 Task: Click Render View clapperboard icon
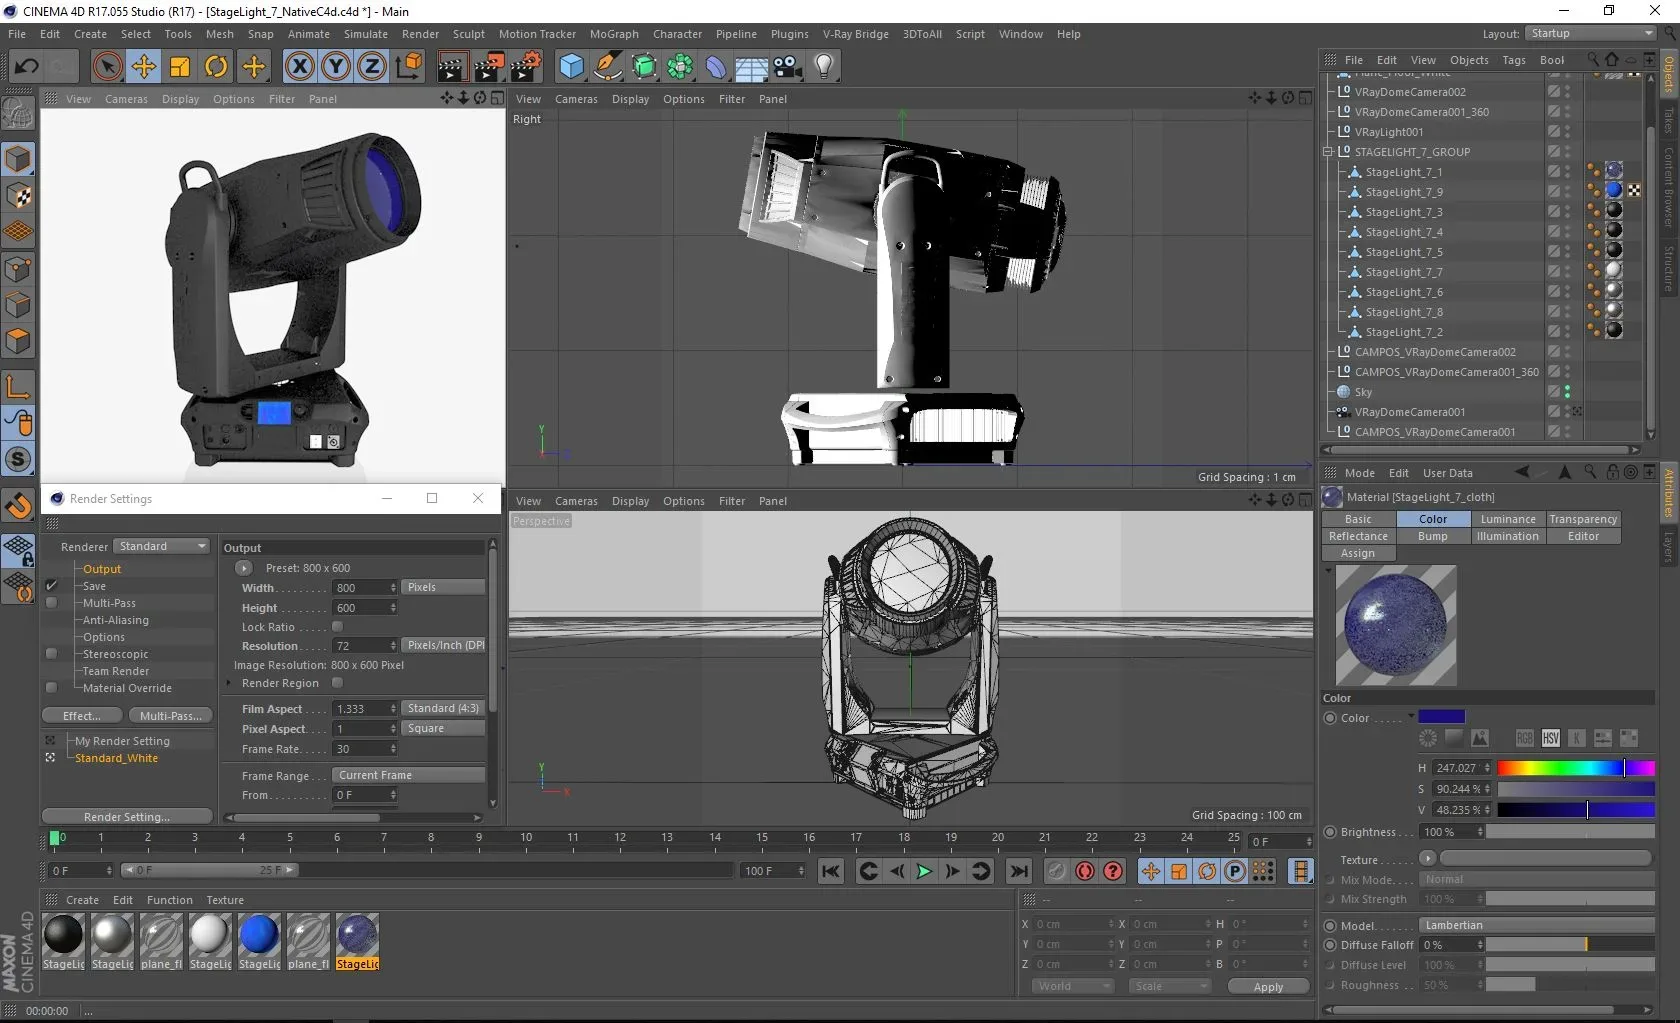pos(451,67)
